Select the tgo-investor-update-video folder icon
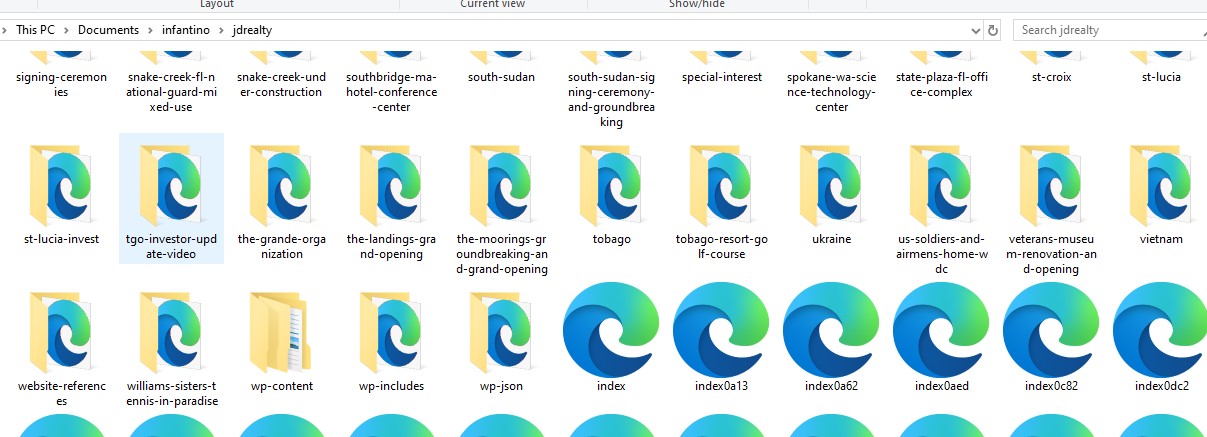This screenshot has height=437, width=1207. coord(171,185)
